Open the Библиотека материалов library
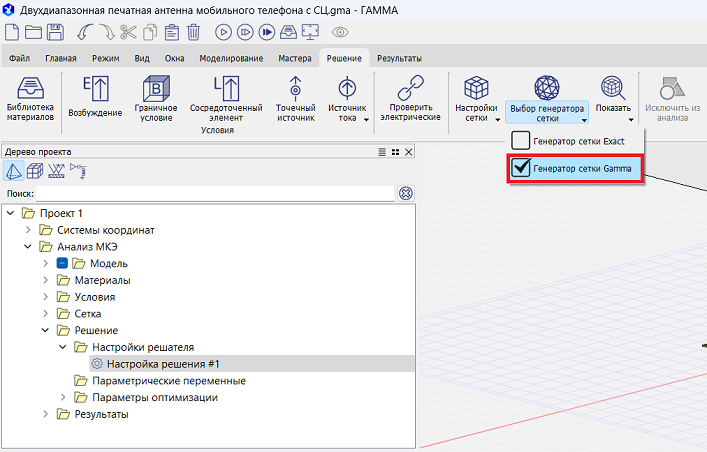This screenshot has height=452, width=707. (30, 98)
